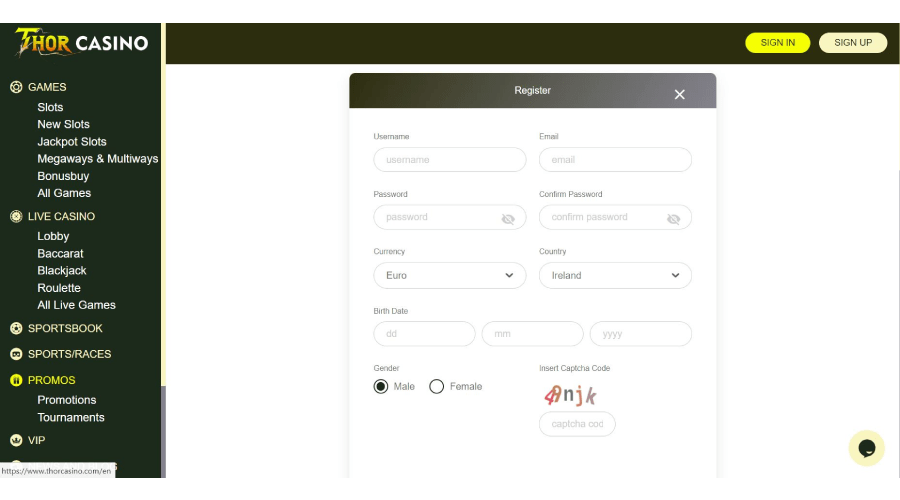Viewport: 900px width, 500px height.
Task: Toggle password visibility eye icon
Action: pyautogui.click(x=508, y=218)
